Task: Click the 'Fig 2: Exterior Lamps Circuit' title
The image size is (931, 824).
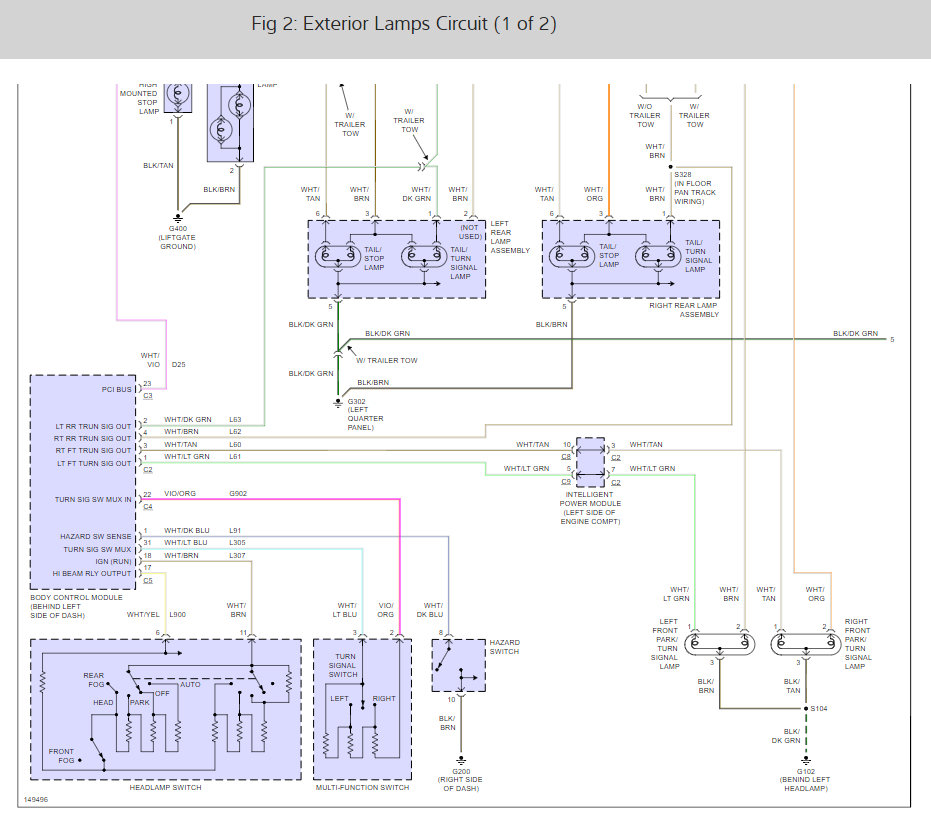Action: pyautogui.click(x=404, y=24)
